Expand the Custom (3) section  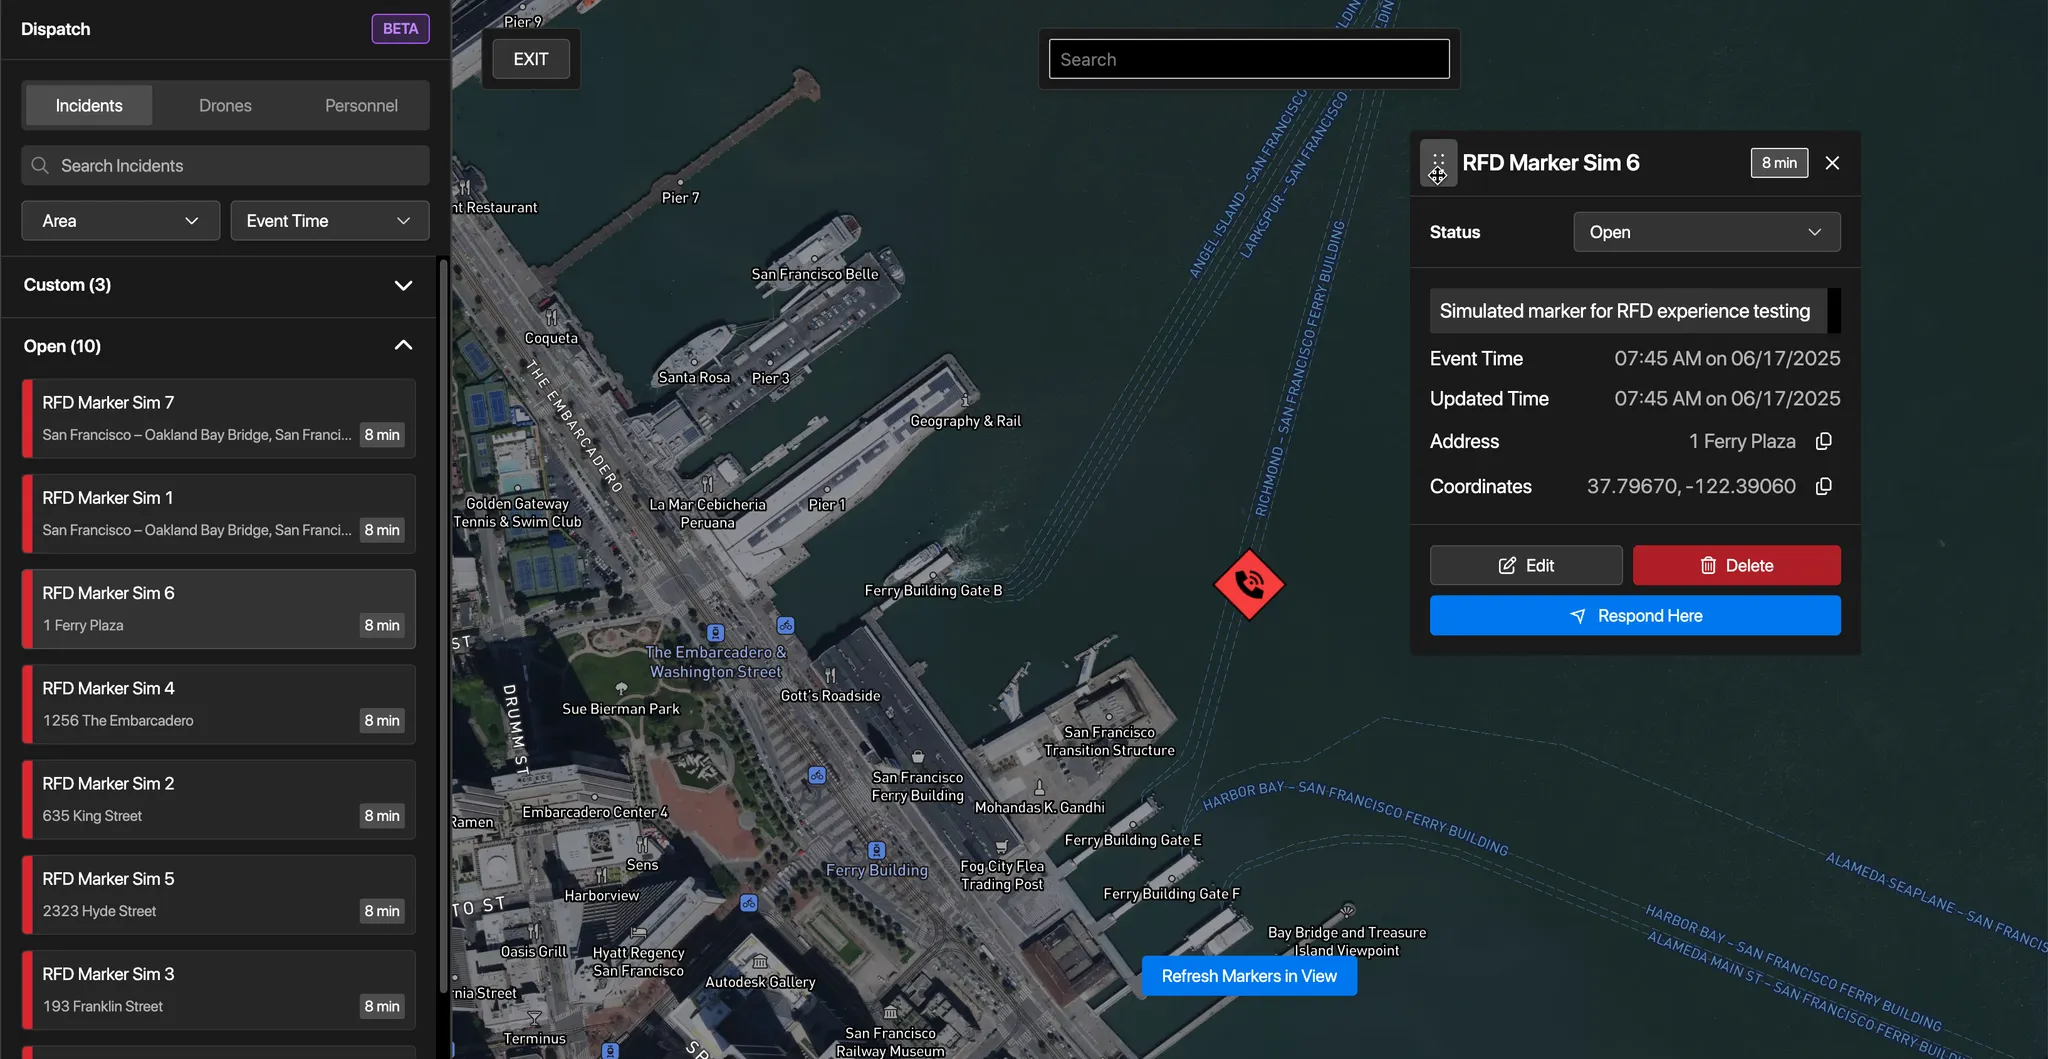click(x=403, y=286)
